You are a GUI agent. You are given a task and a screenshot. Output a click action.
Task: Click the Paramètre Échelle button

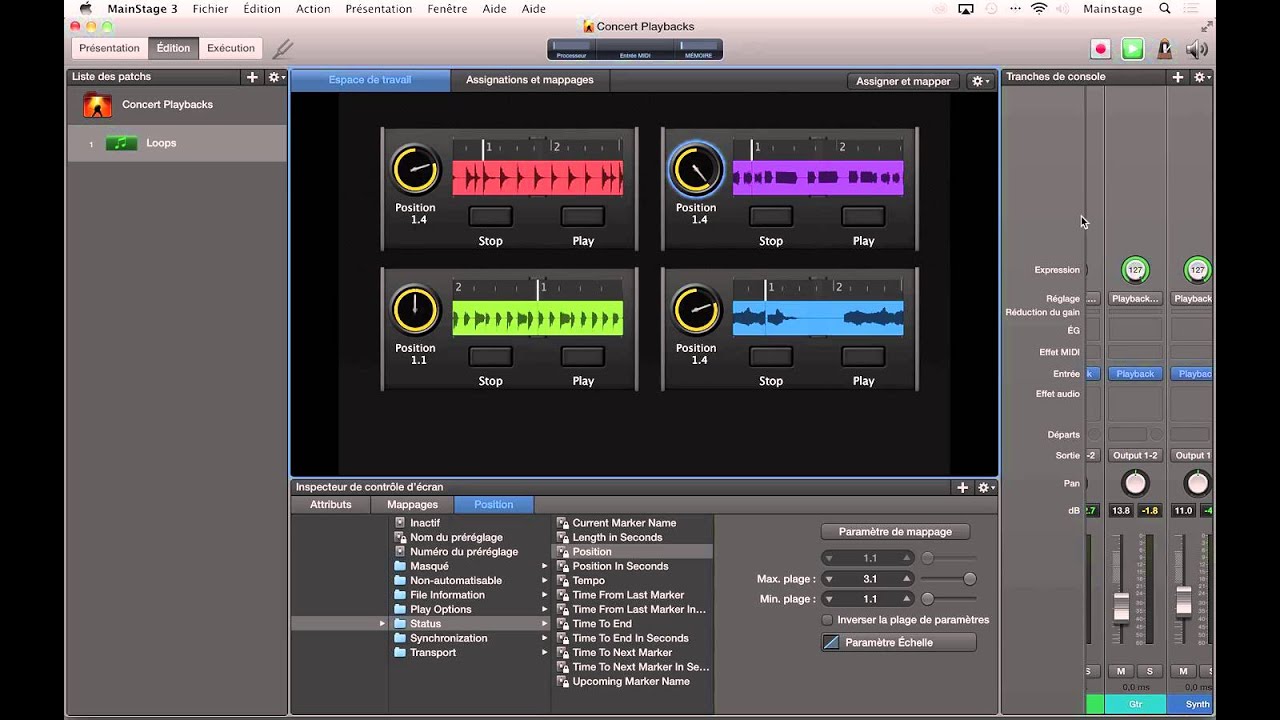(x=898, y=643)
